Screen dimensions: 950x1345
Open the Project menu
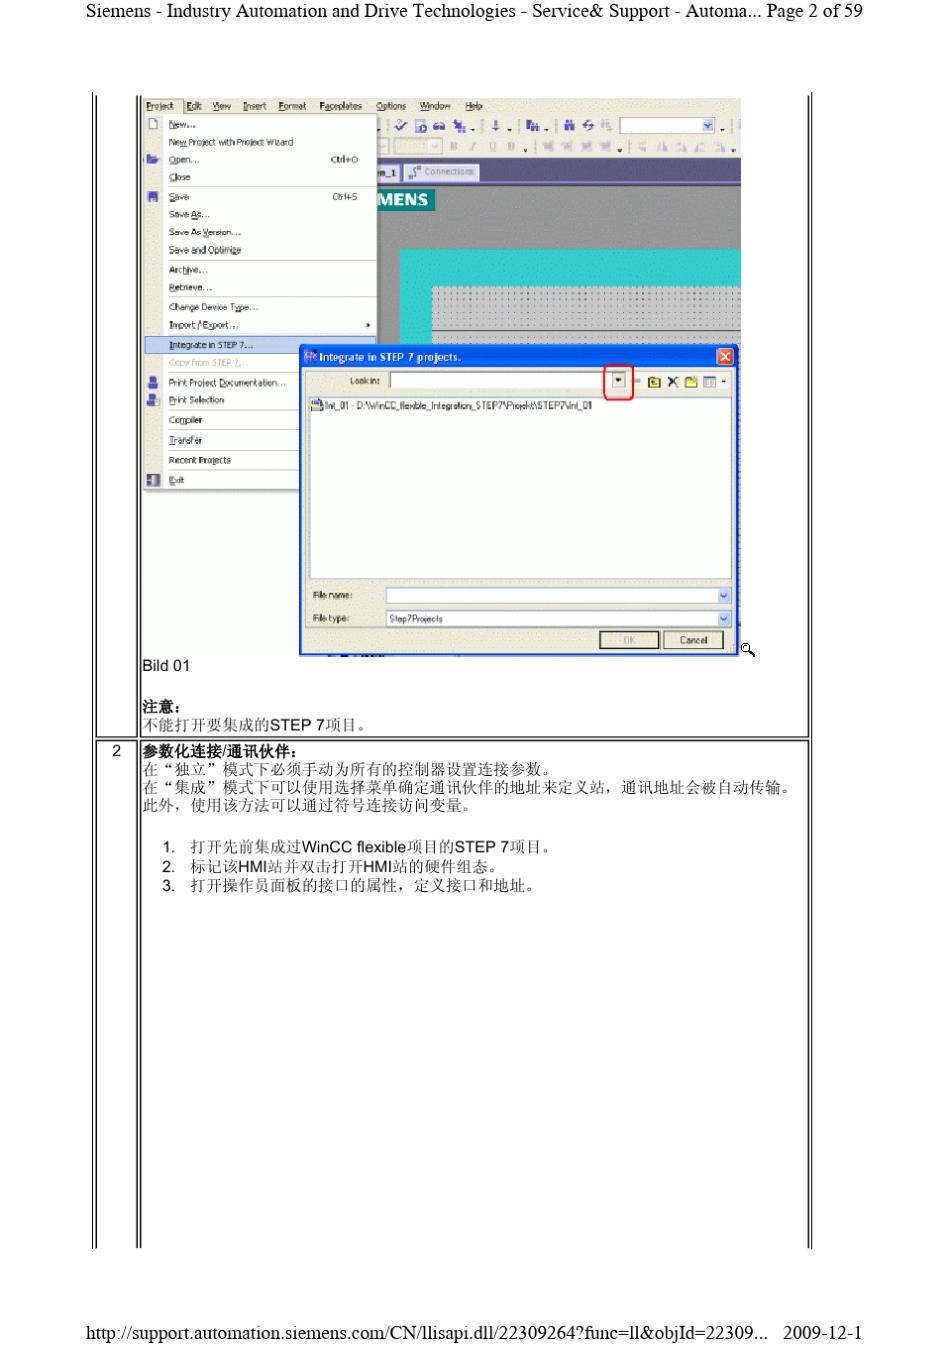(x=159, y=106)
